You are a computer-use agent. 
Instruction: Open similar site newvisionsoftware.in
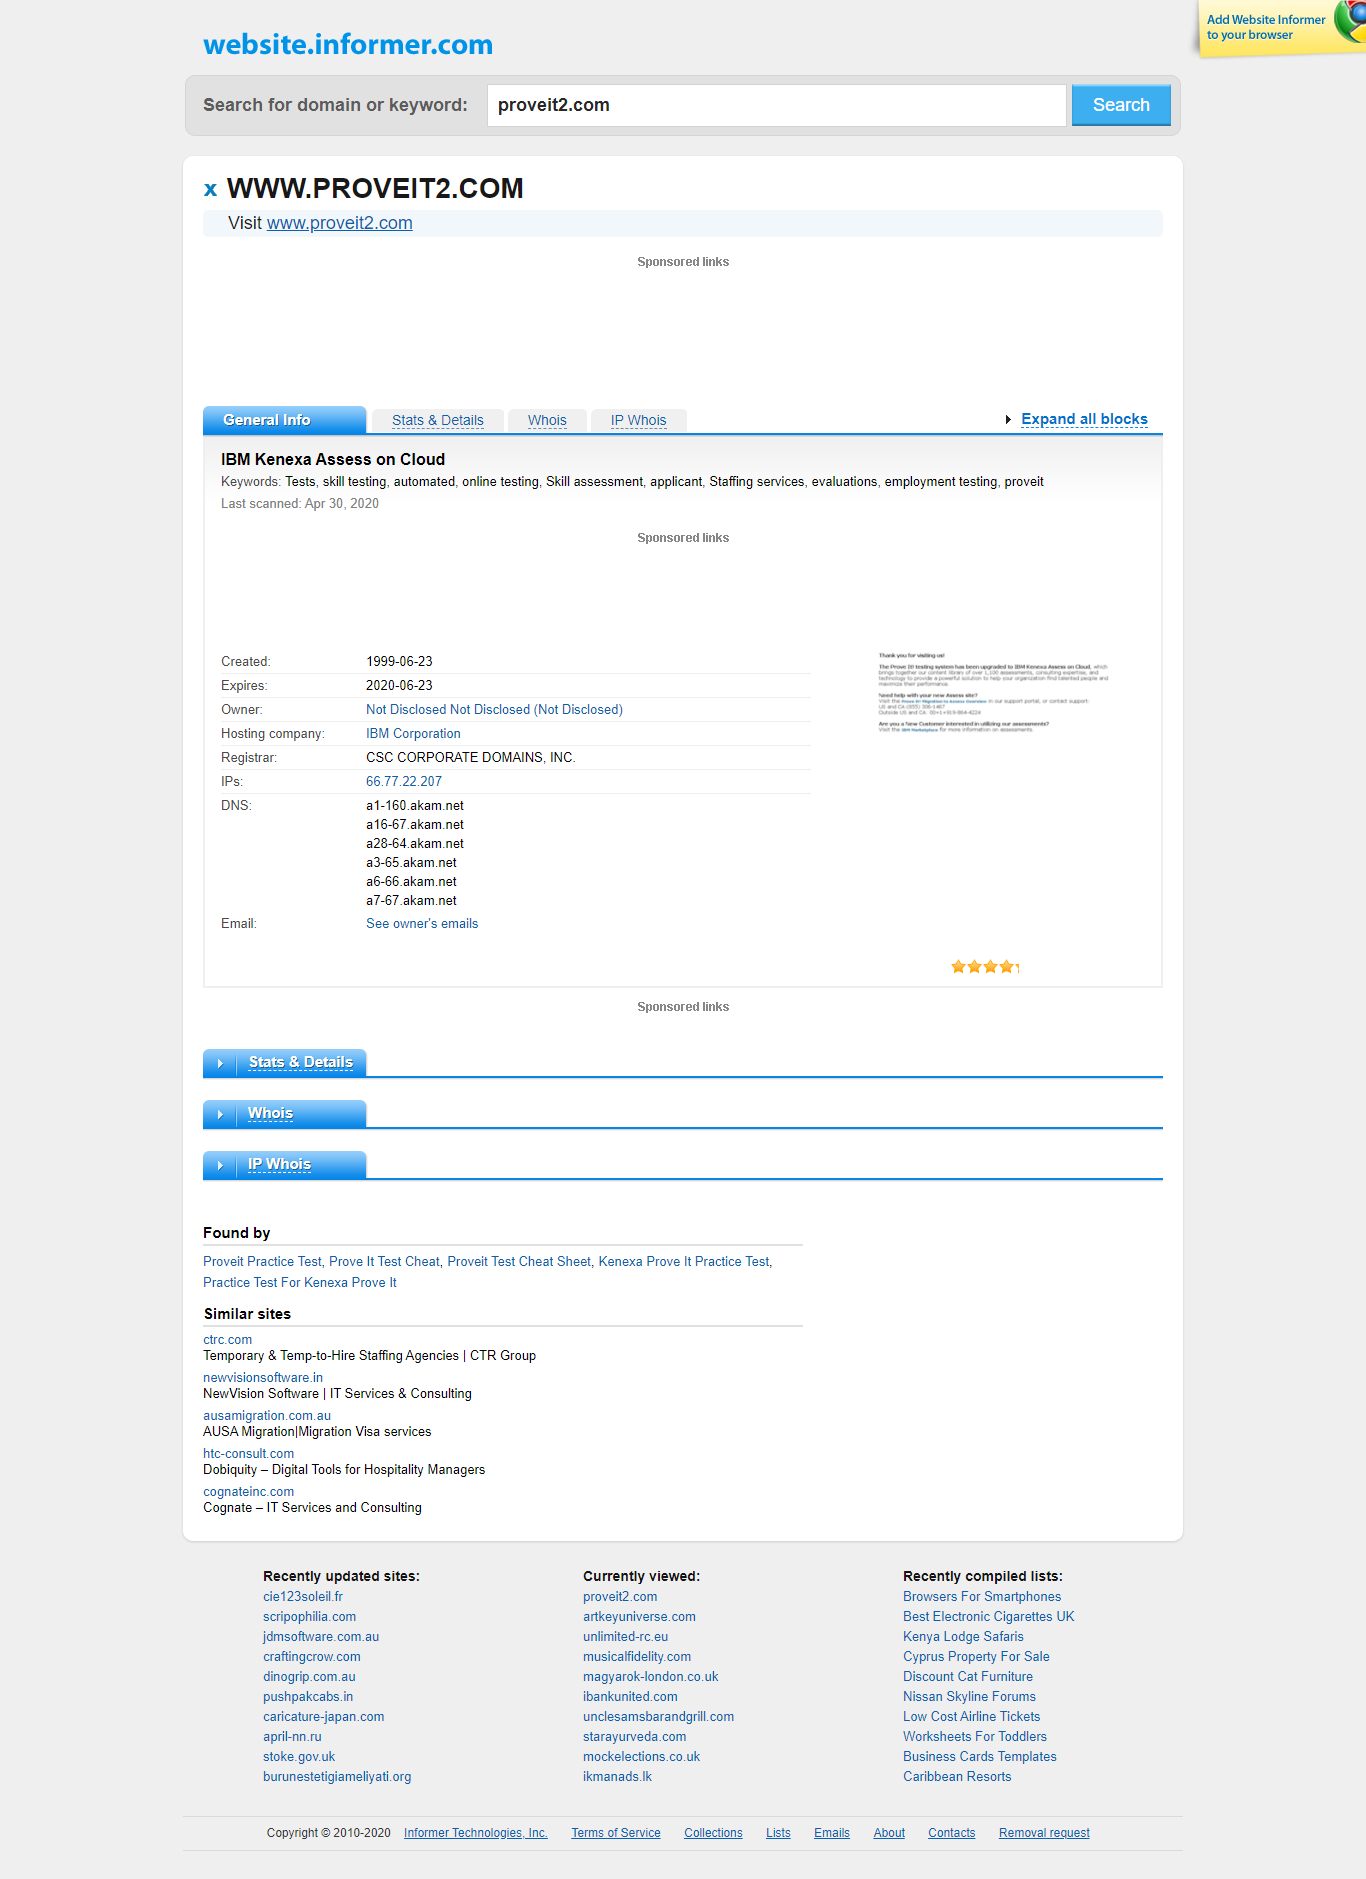pos(263,1378)
